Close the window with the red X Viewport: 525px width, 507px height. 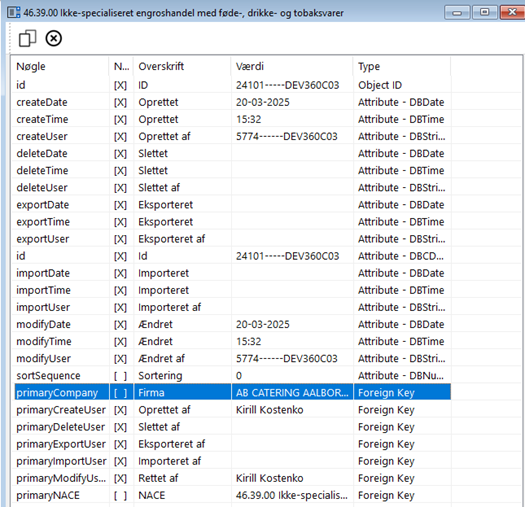pyautogui.click(x=512, y=13)
